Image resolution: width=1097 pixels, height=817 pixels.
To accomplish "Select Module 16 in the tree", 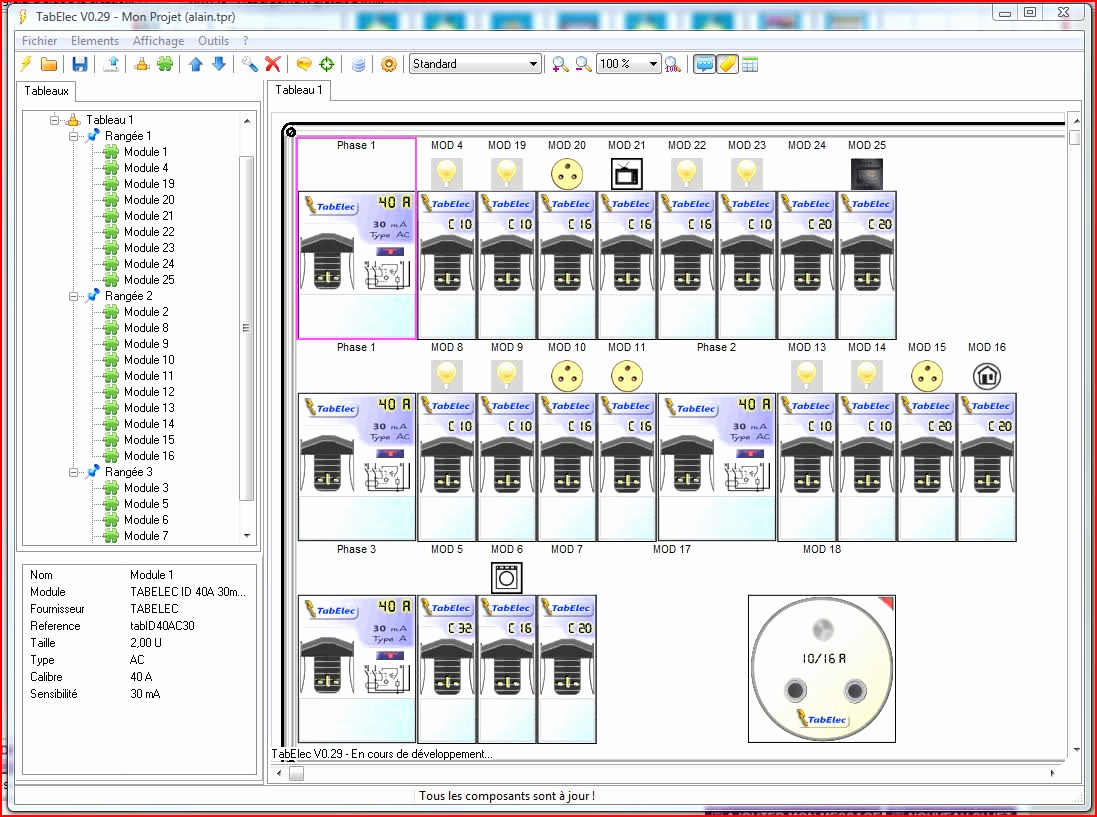I will [x=149, y=456].
